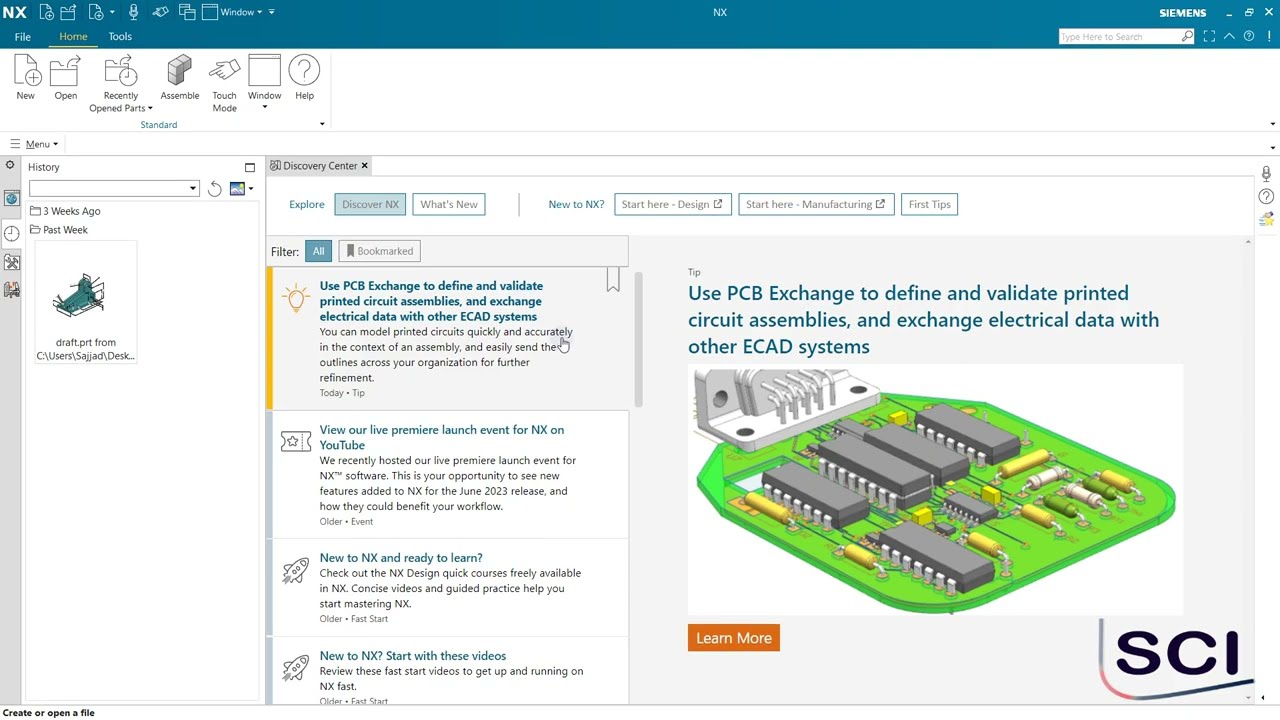Image resolution: width=1280 pixels, height=720 pixels.
Task: Click the touch mode hand icon in title bar
Action: 162,12
